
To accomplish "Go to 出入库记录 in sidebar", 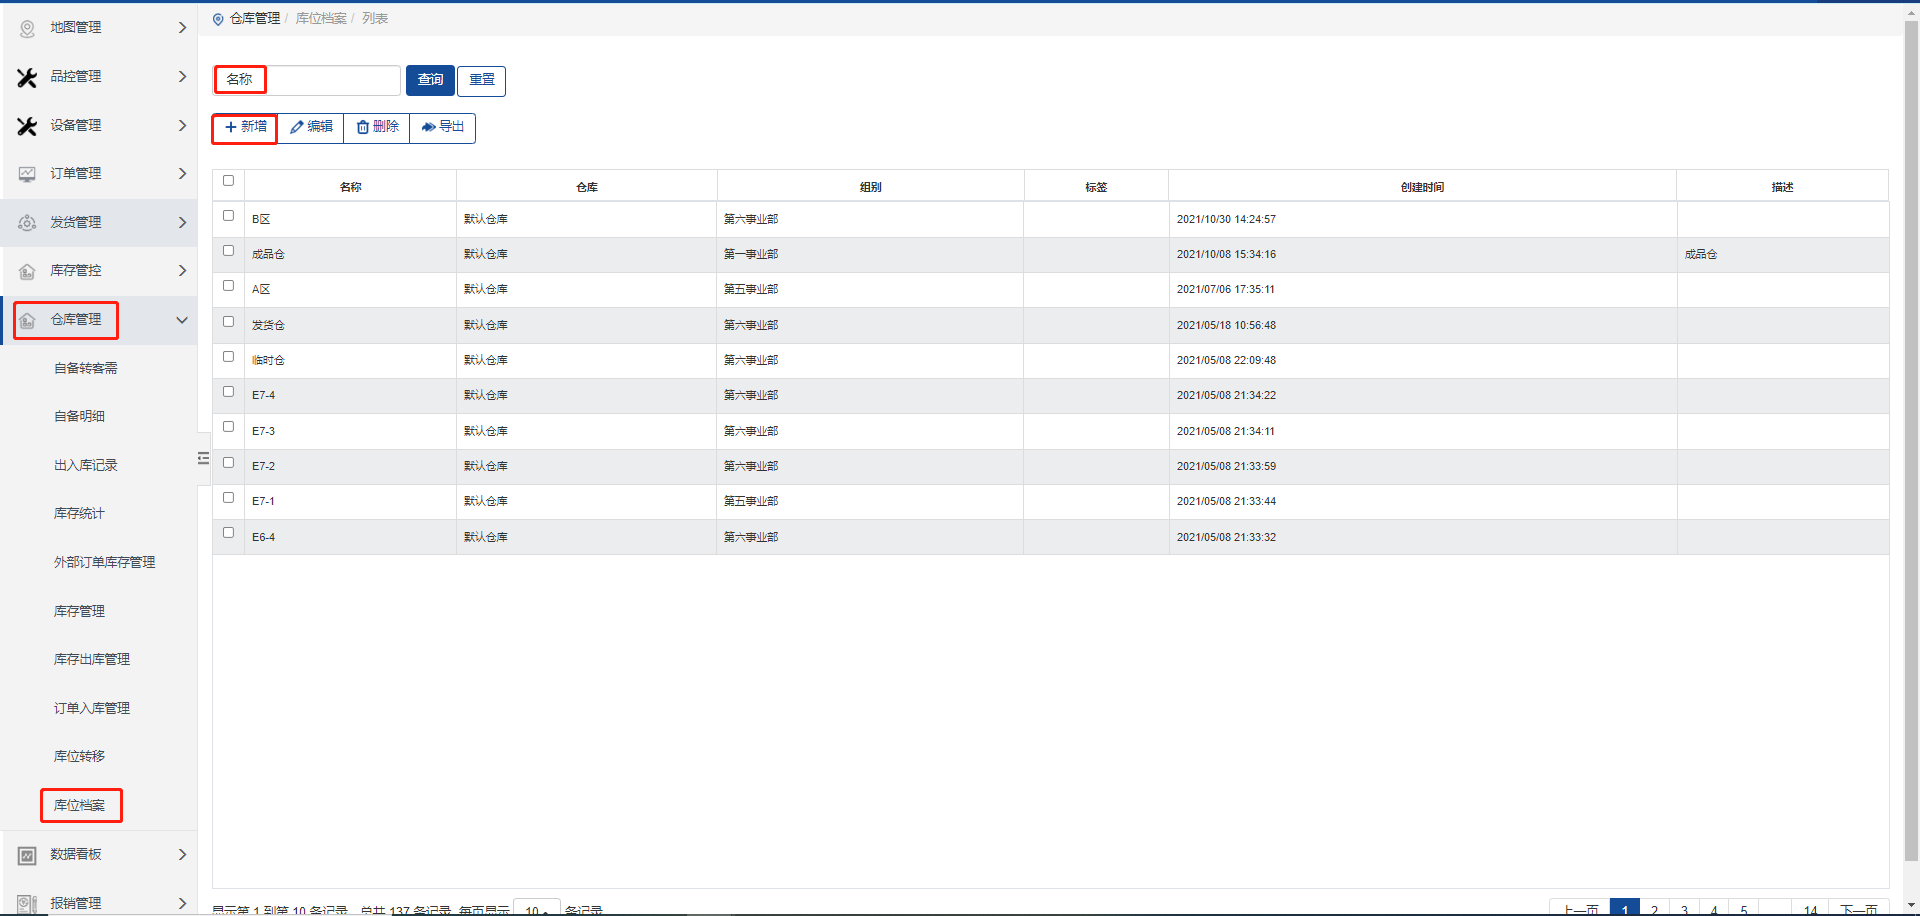I will (86, 465).
